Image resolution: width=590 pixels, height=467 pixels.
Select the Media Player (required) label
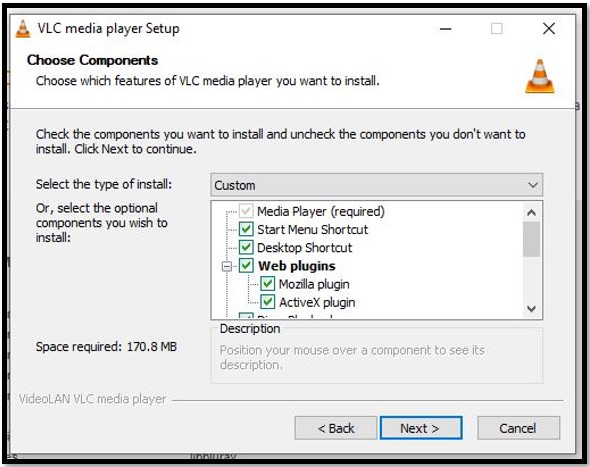(321, 211)
